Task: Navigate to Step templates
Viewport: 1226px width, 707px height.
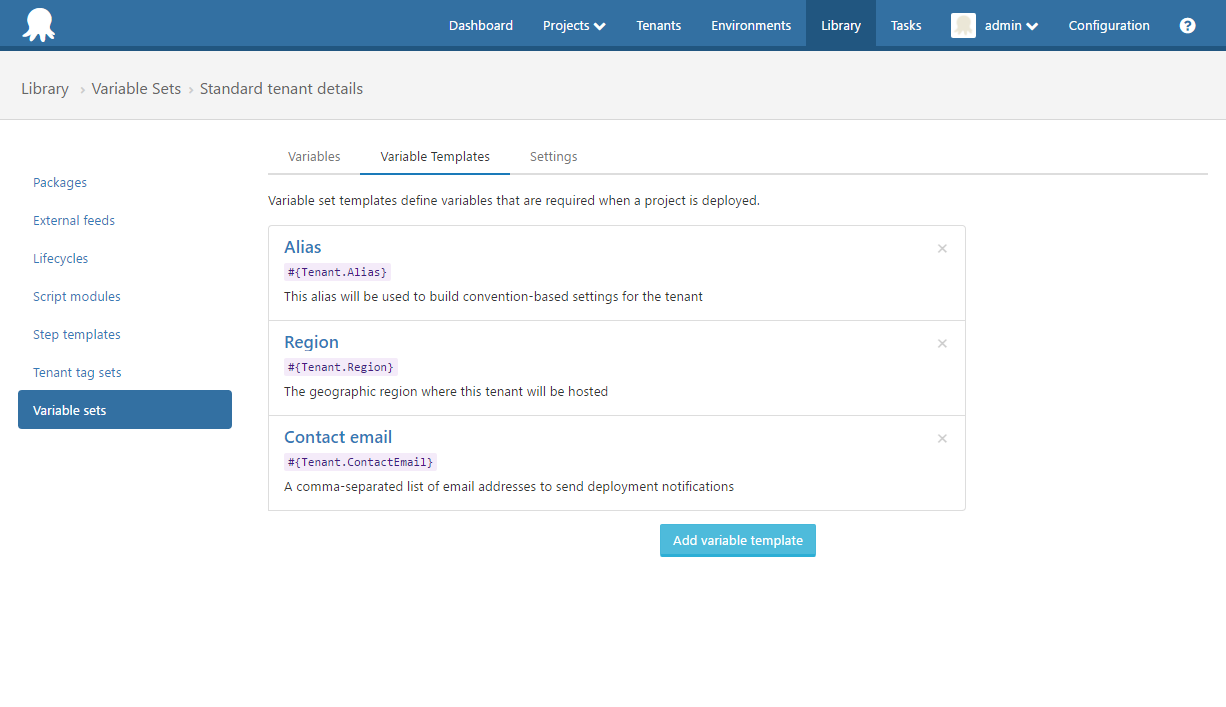Action: click(x=76, y=334)
